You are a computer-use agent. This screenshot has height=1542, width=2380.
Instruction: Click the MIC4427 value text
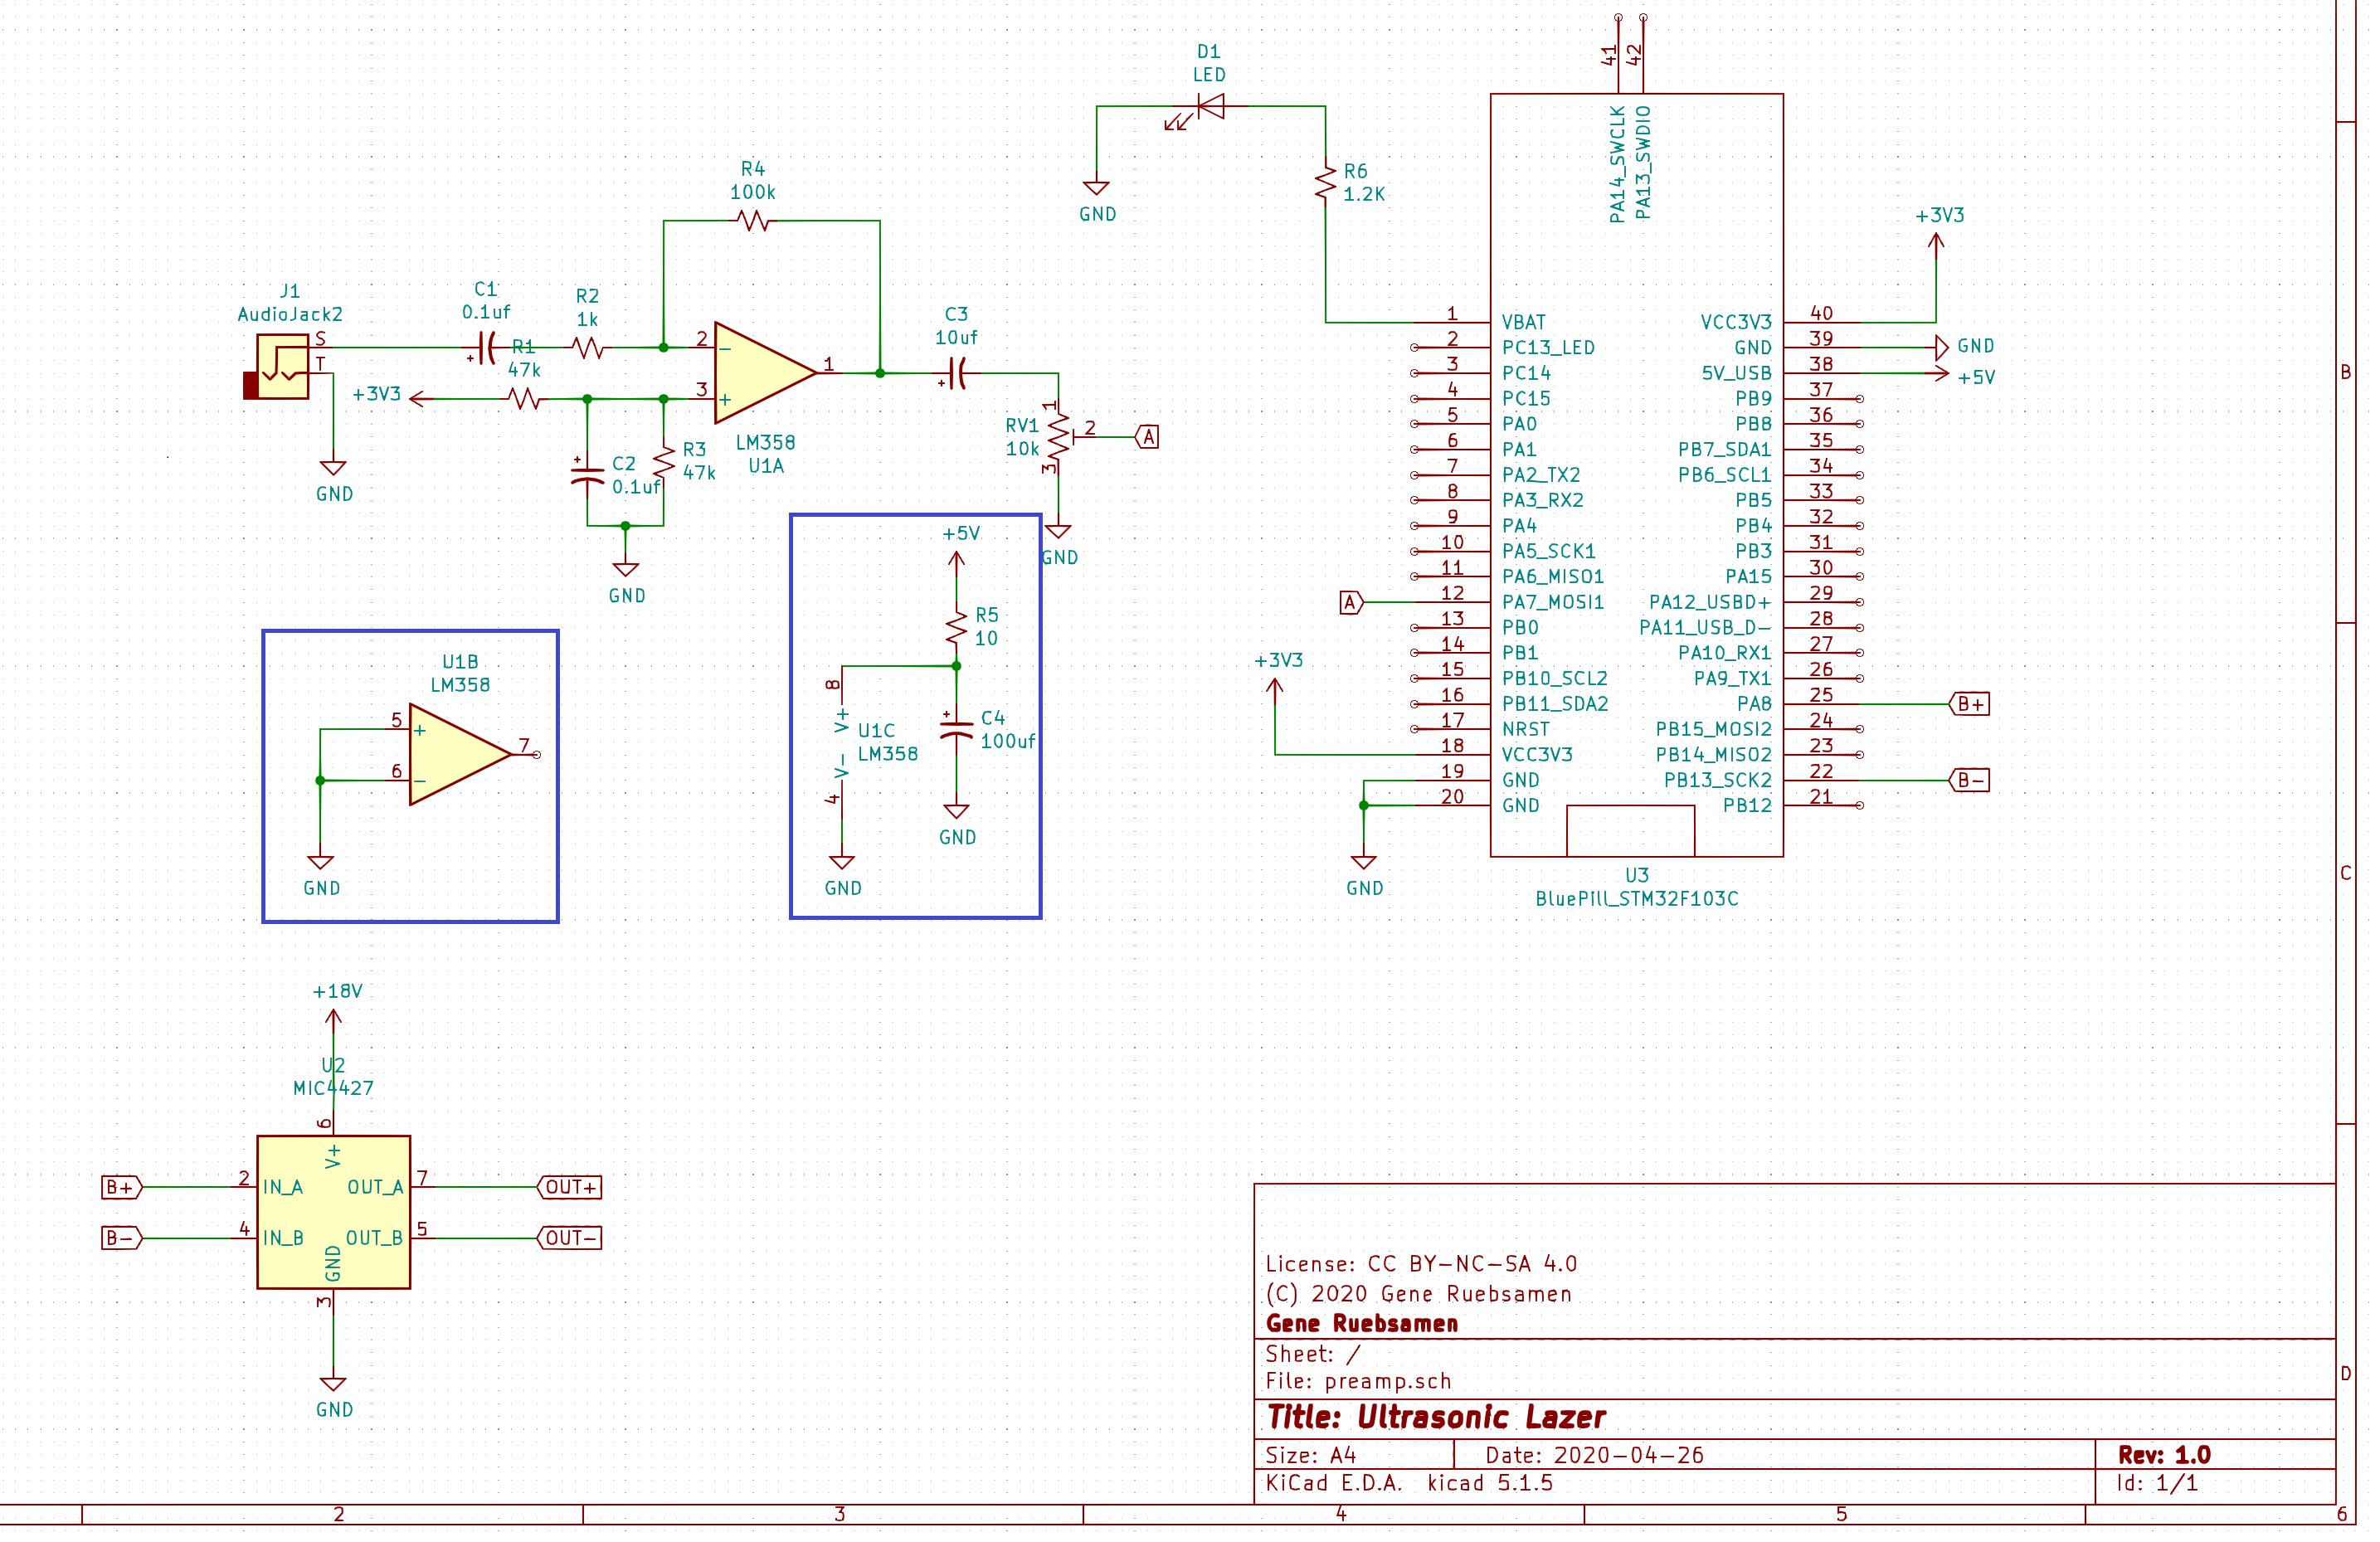click(334, 1089)
